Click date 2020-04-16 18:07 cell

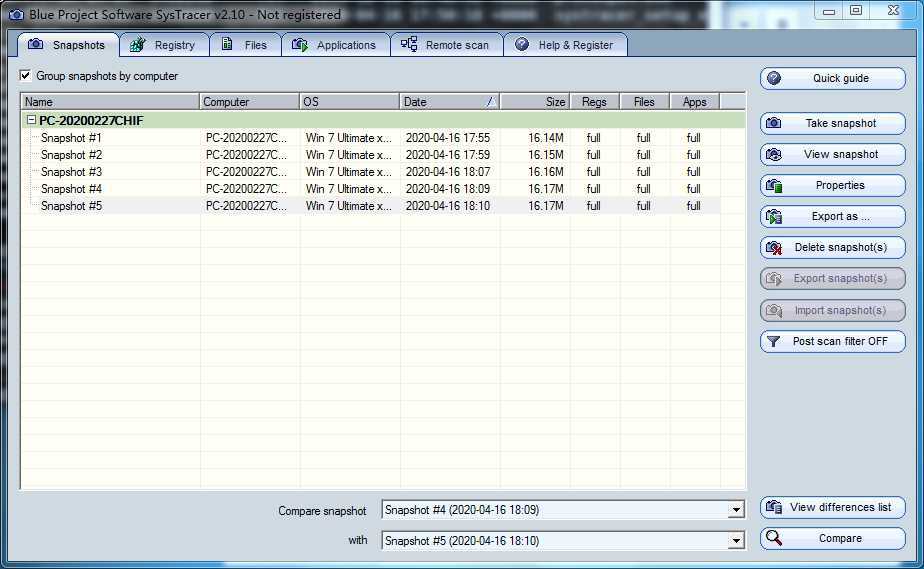(x=447, y=172)
